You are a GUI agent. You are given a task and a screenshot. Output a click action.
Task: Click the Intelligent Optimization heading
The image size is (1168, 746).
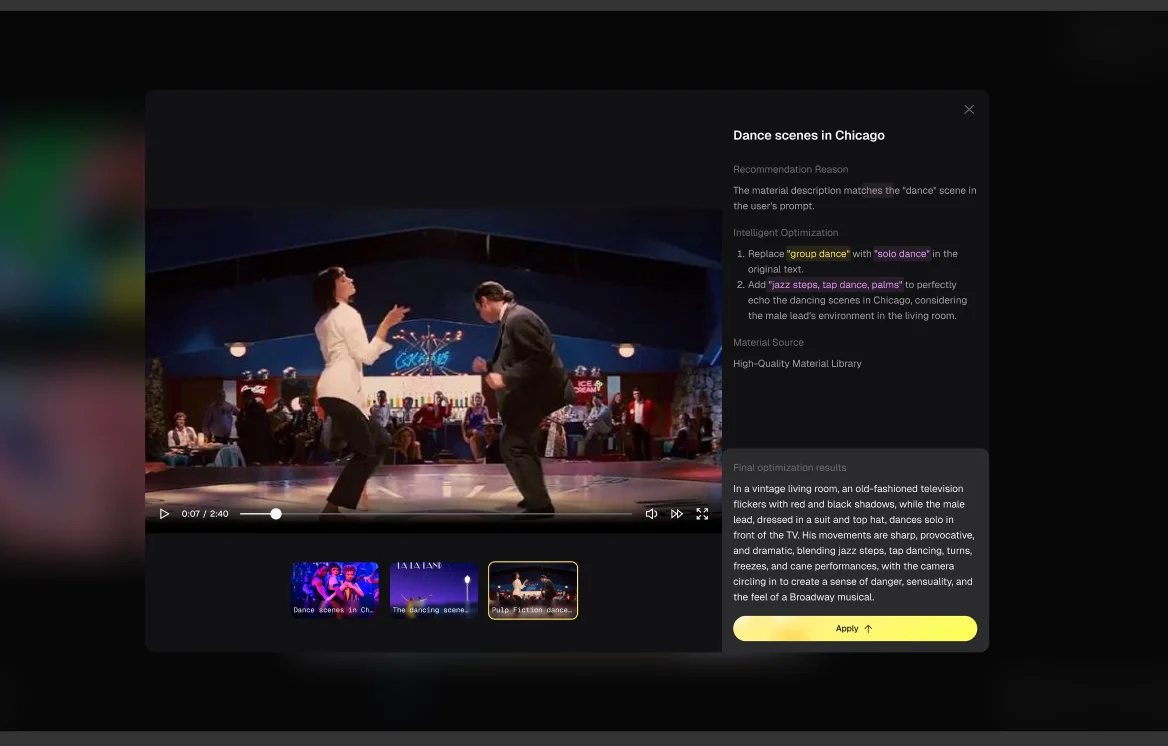tap(785, 233)
